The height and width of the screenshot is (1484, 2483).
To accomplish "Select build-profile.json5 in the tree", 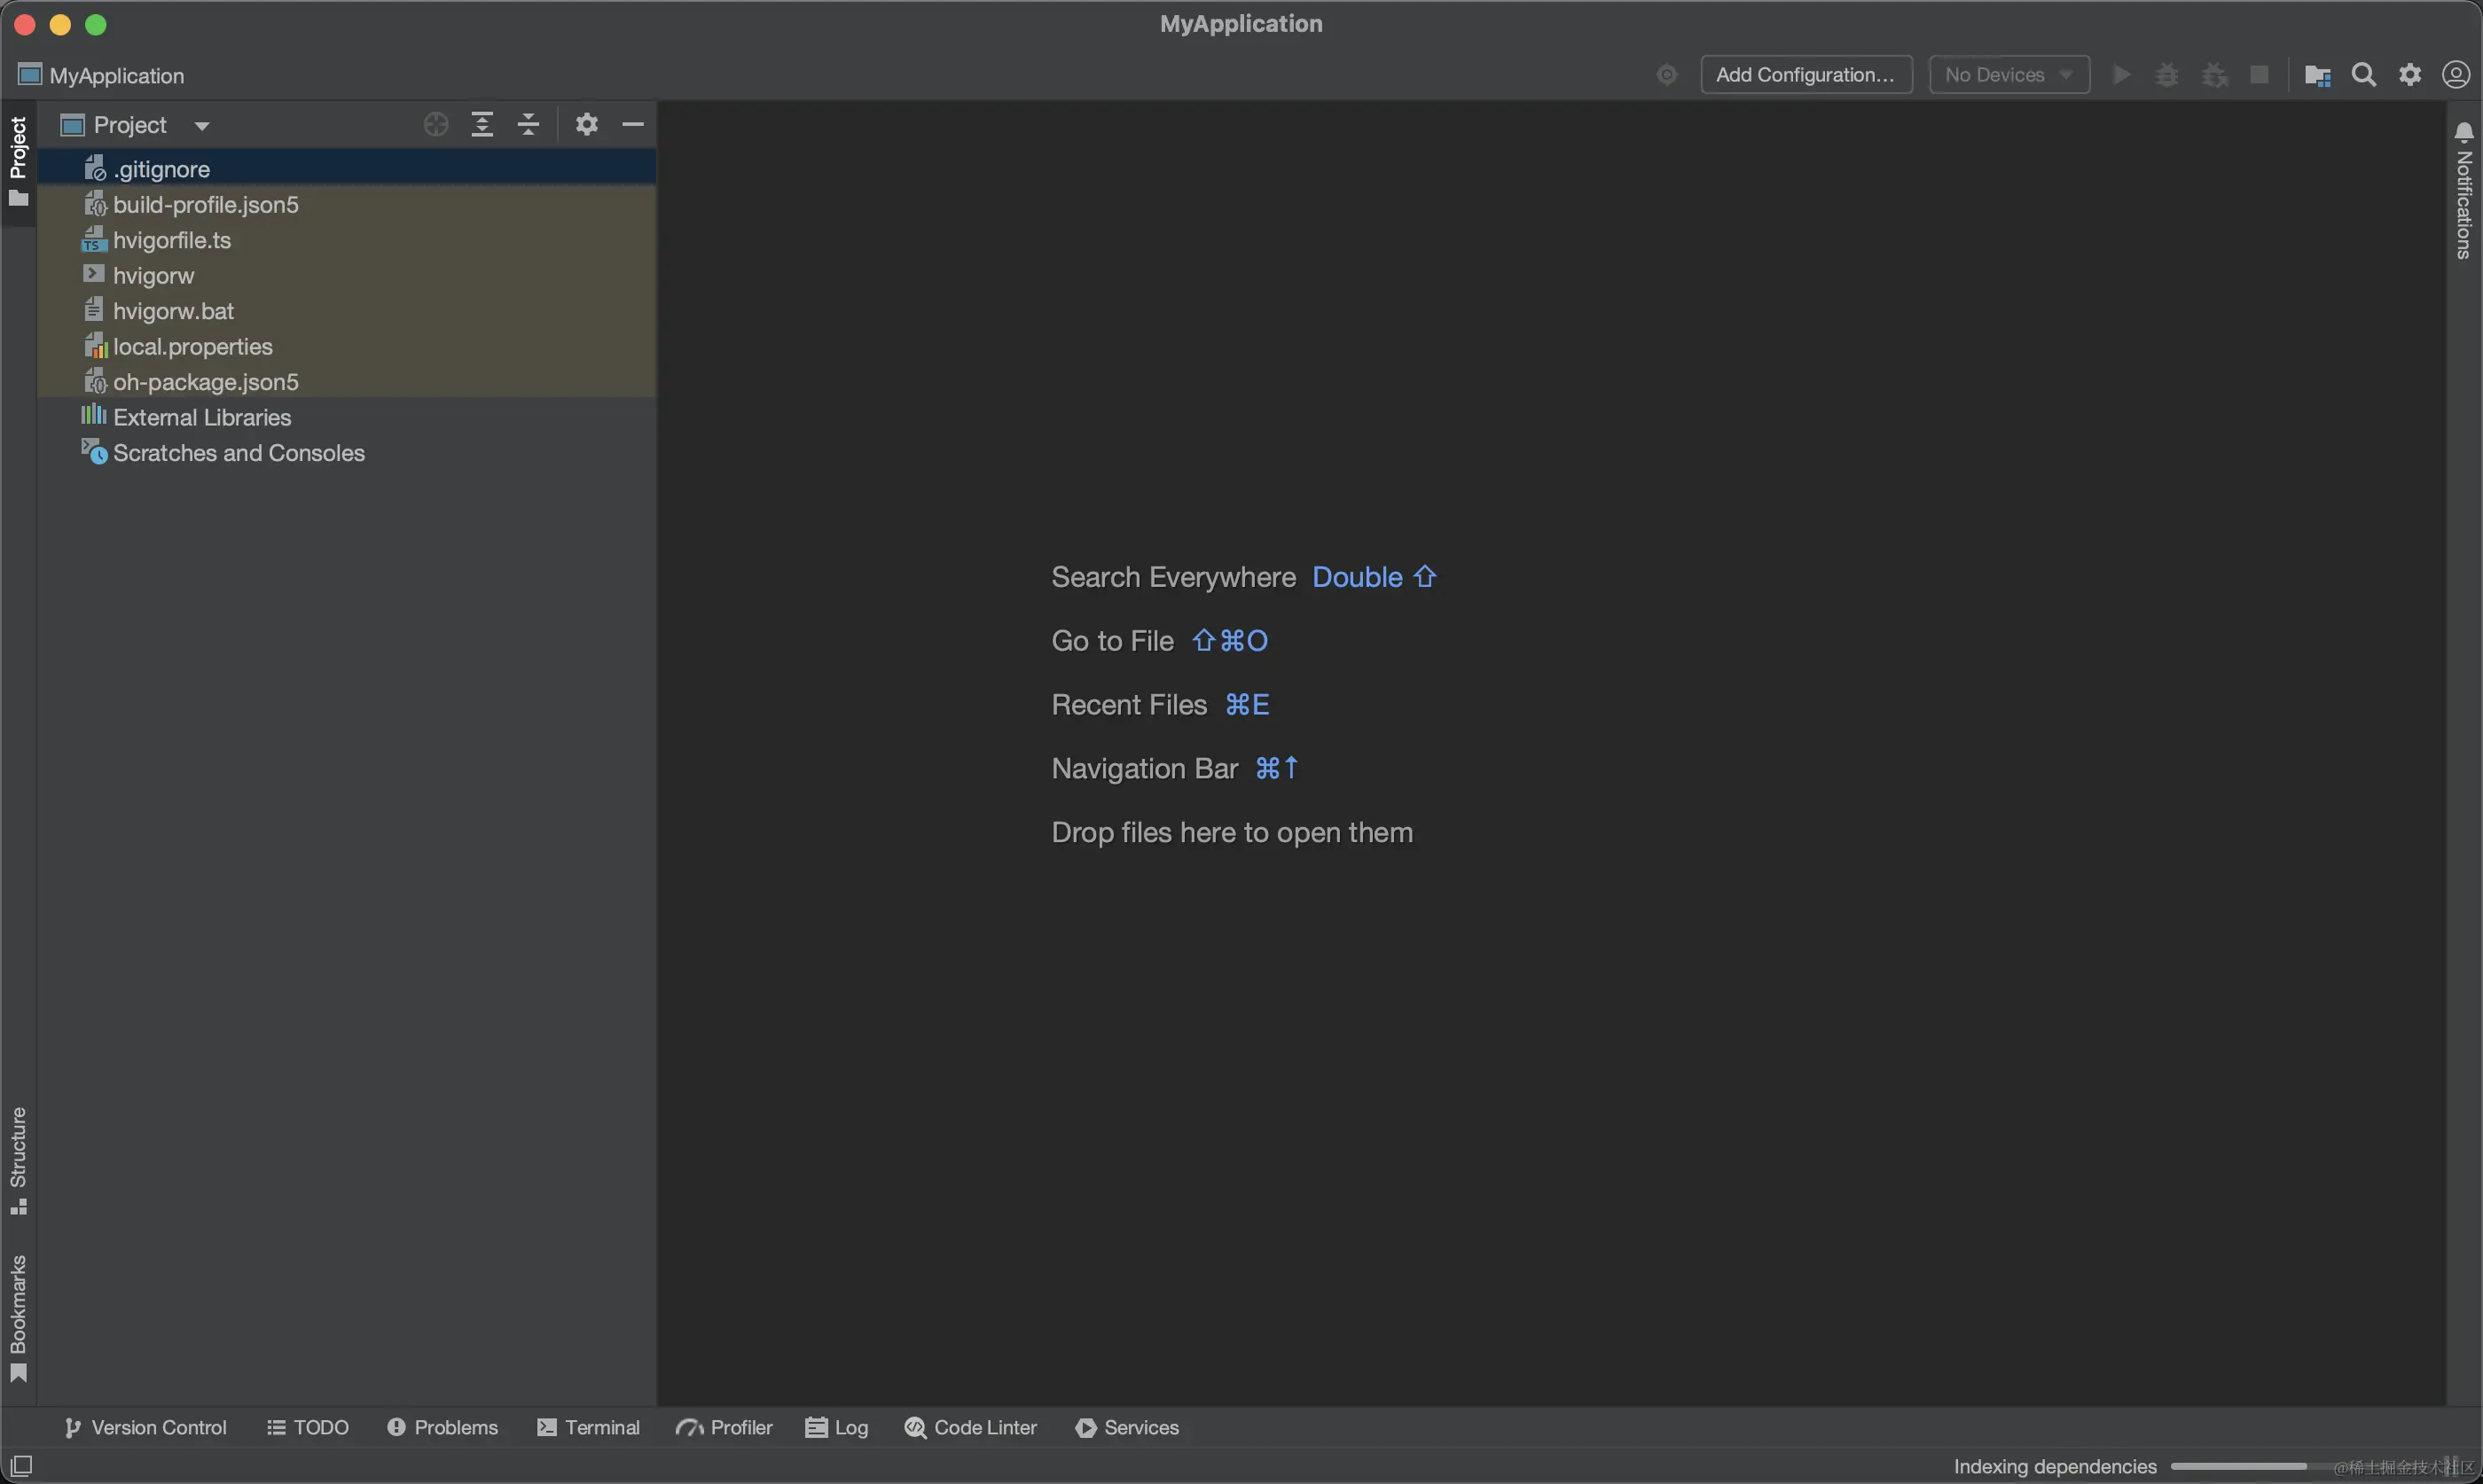I will click(x=346, y=205).
